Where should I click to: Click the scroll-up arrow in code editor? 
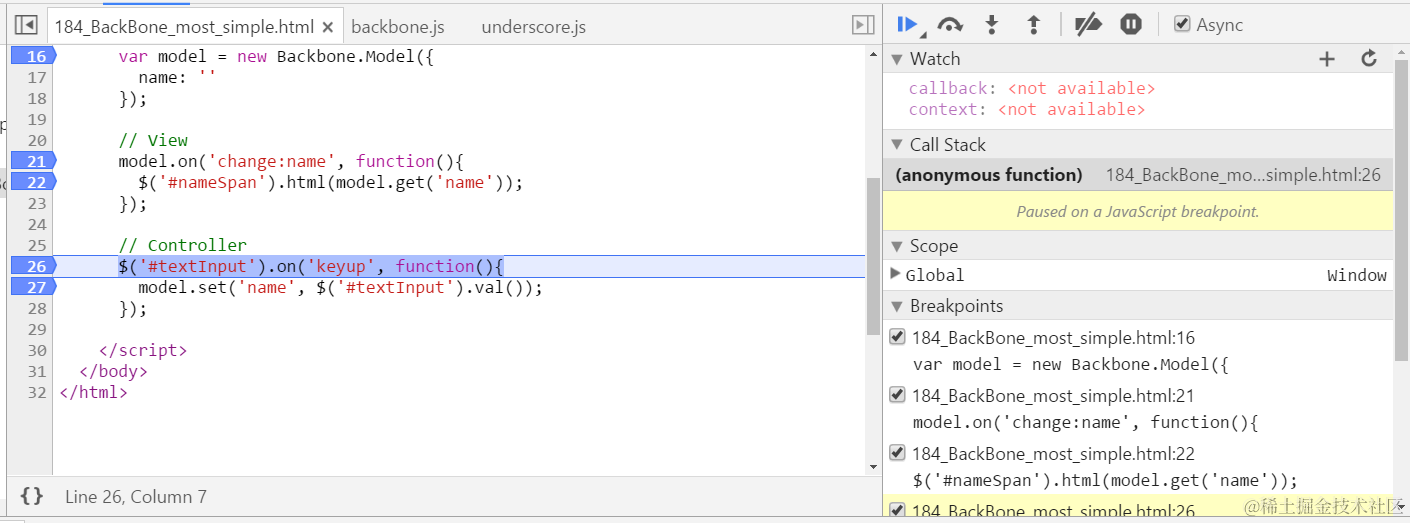(x=873, y=54)
